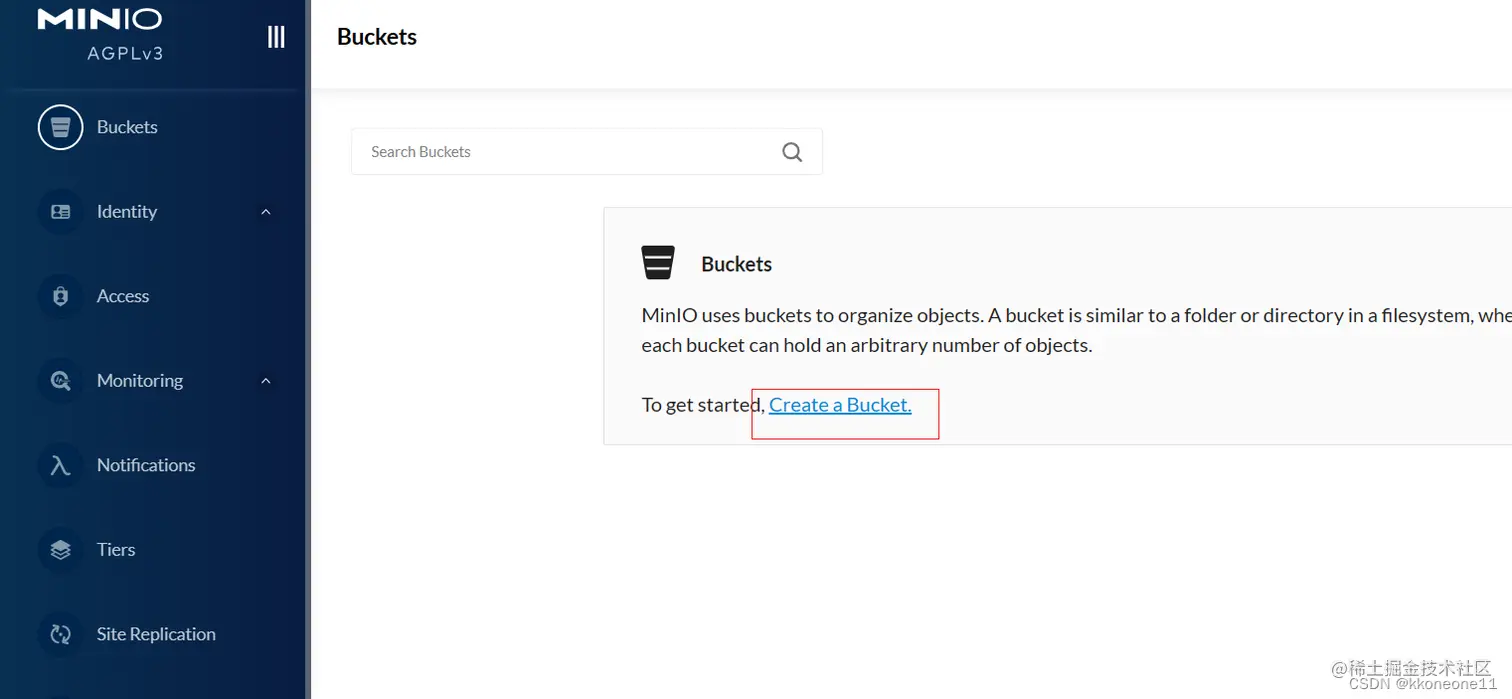
Task: Click the Site Replication sync icon
Action: 60,634
